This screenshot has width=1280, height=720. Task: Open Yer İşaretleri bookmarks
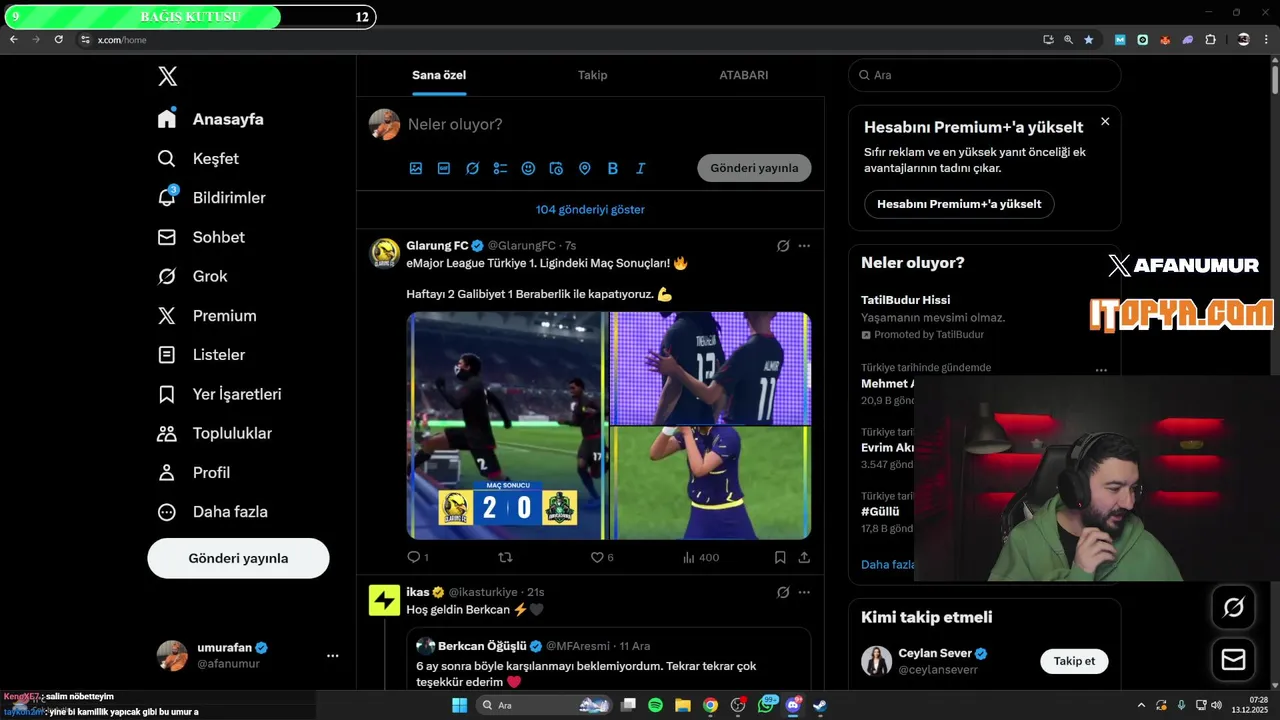coord(220,394)
